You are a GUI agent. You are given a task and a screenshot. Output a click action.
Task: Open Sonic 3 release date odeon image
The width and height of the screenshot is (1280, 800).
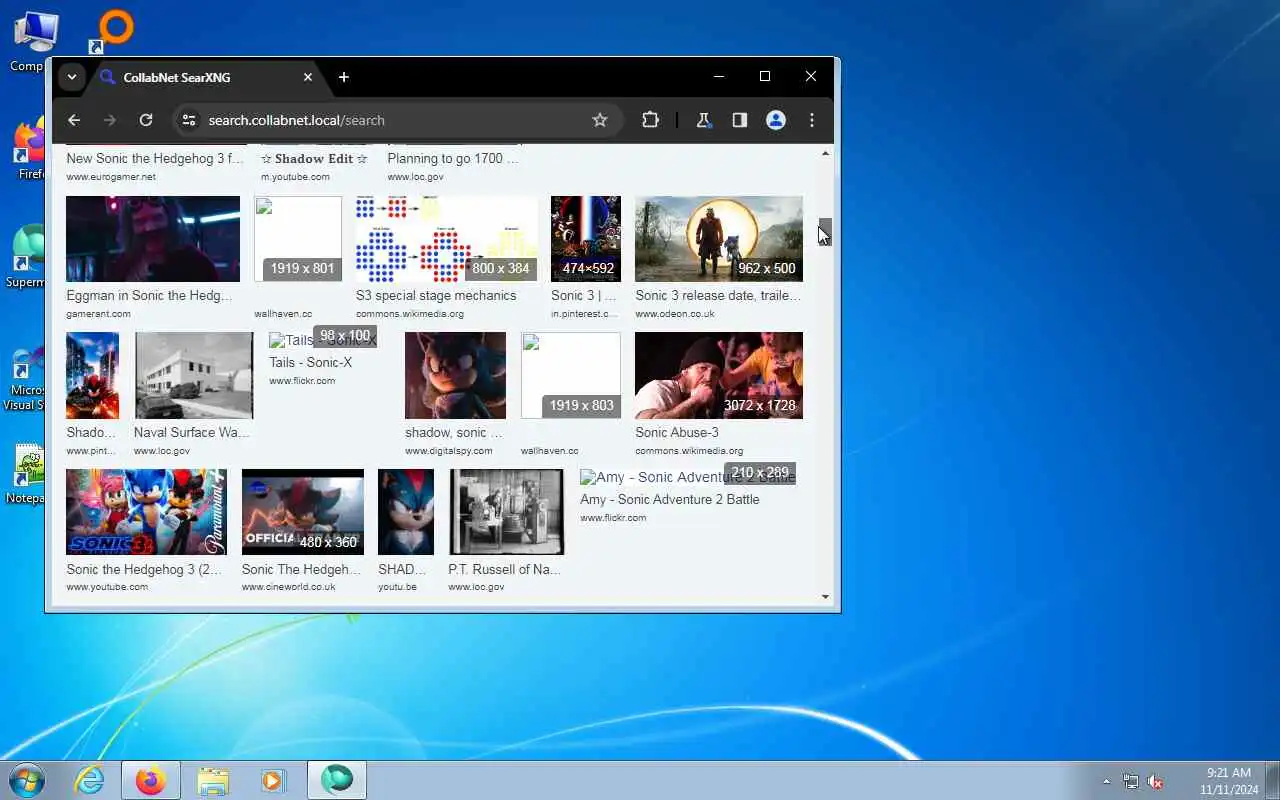(719, 239)
